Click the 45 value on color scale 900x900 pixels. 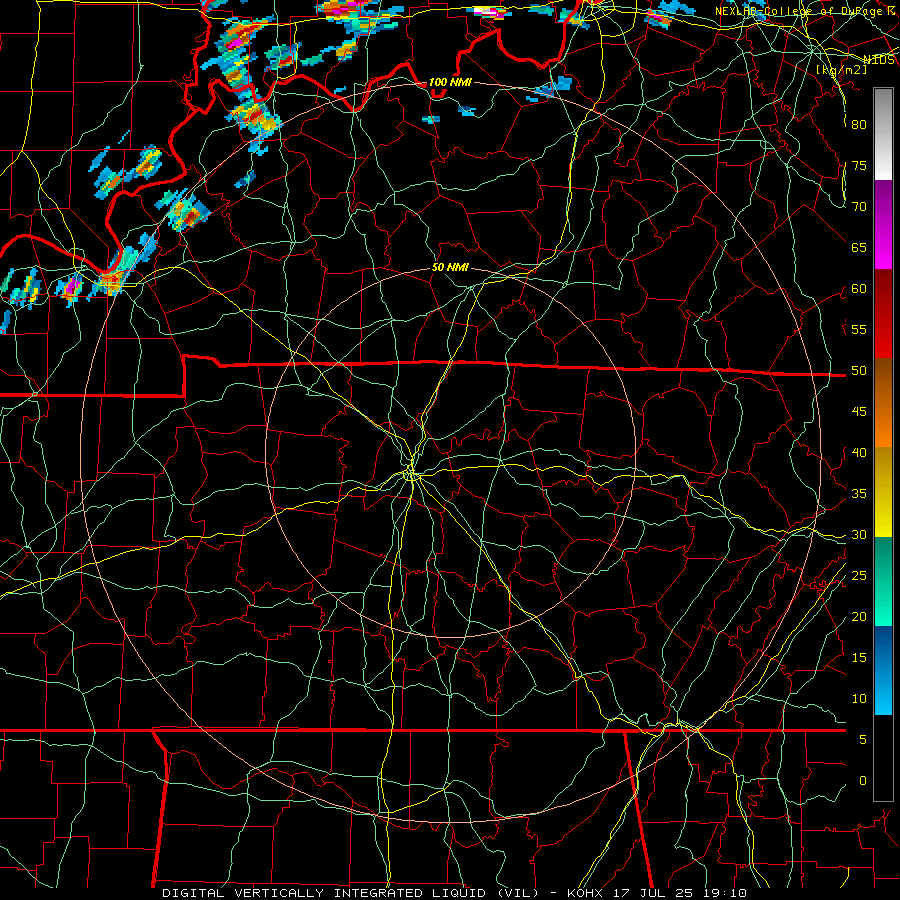[x=859, y=412]
